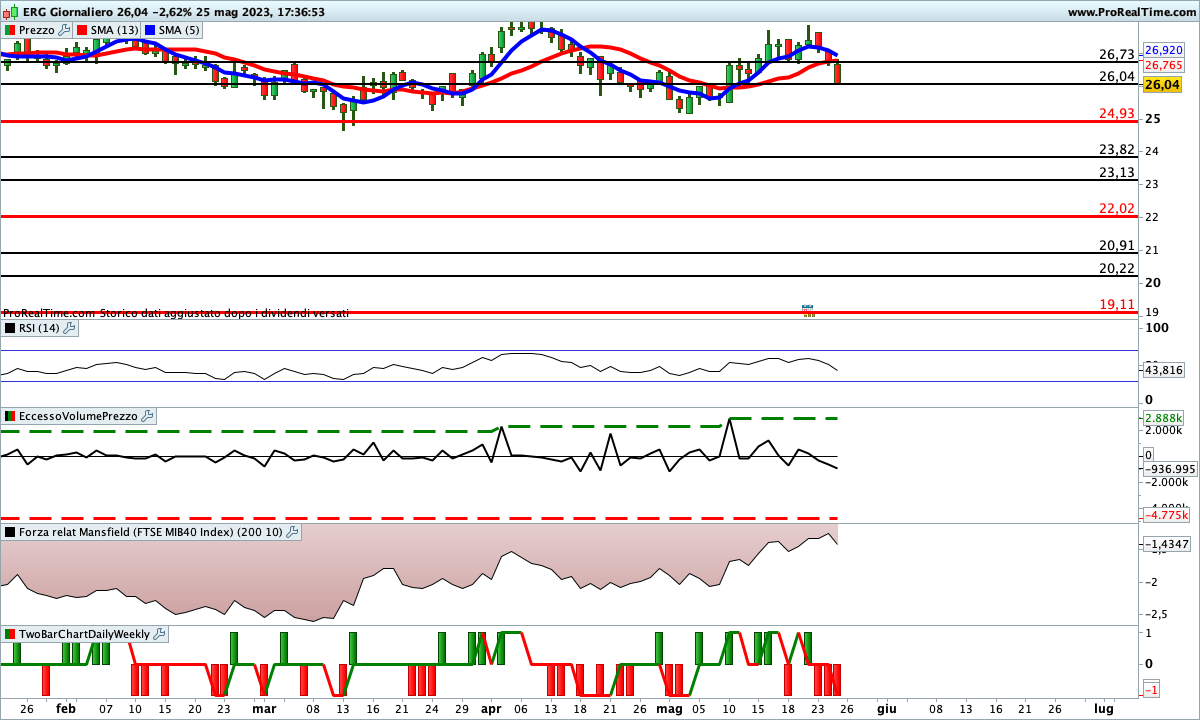This screenshot has height=720, width=1200.
Task: Click the 'apr' month on time axis
Action: click(x=491, y=707)
